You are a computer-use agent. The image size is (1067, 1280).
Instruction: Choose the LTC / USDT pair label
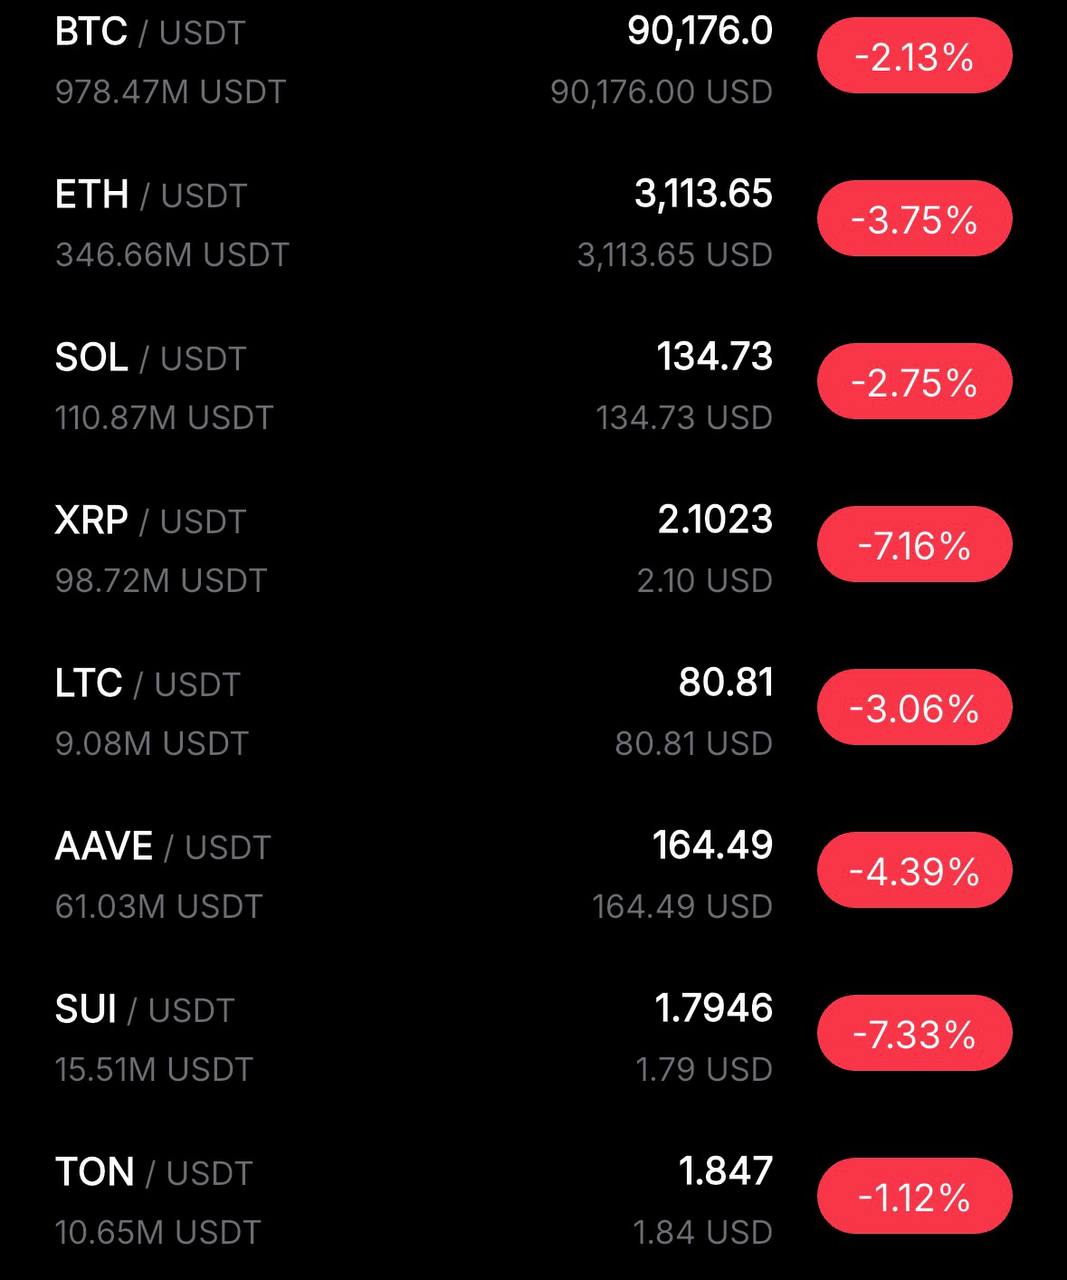coord(148,684)
